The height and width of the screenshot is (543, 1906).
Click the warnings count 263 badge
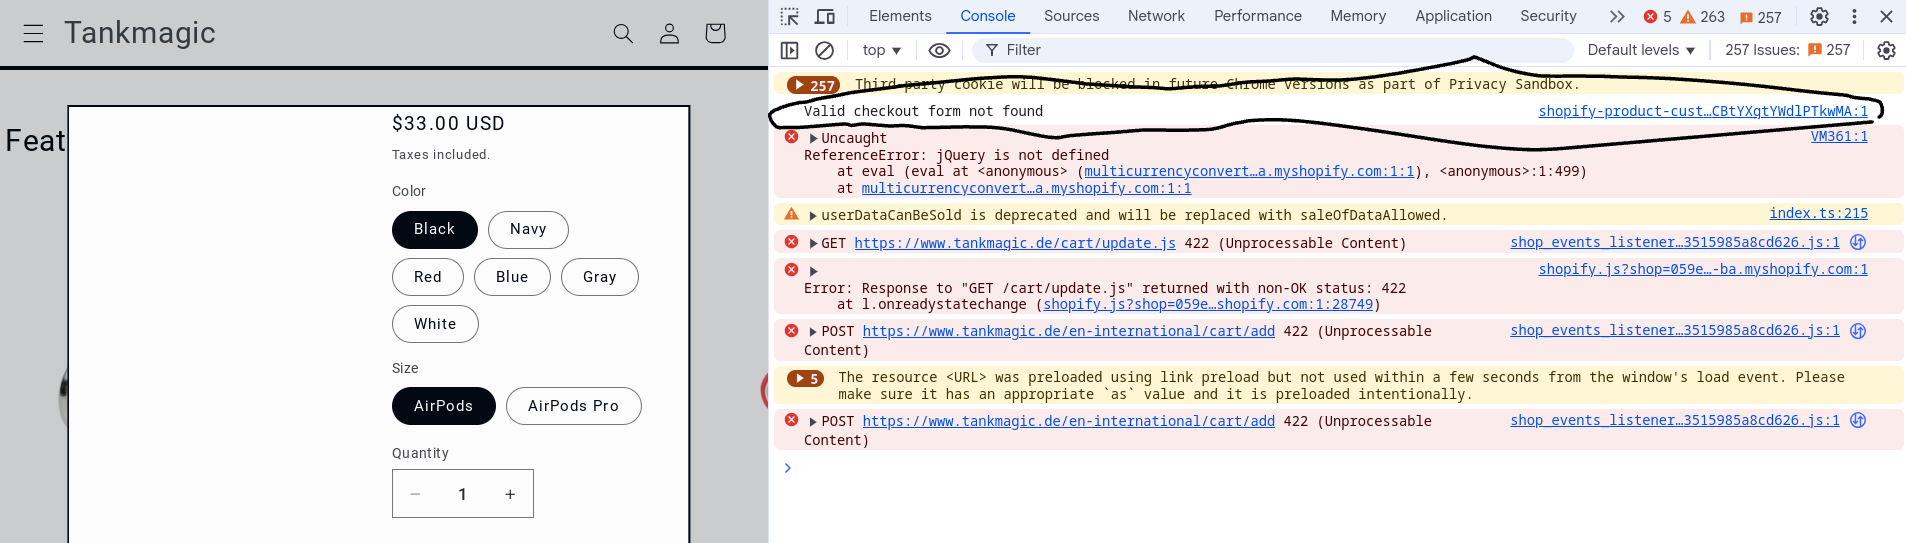tap(1702, 17)
